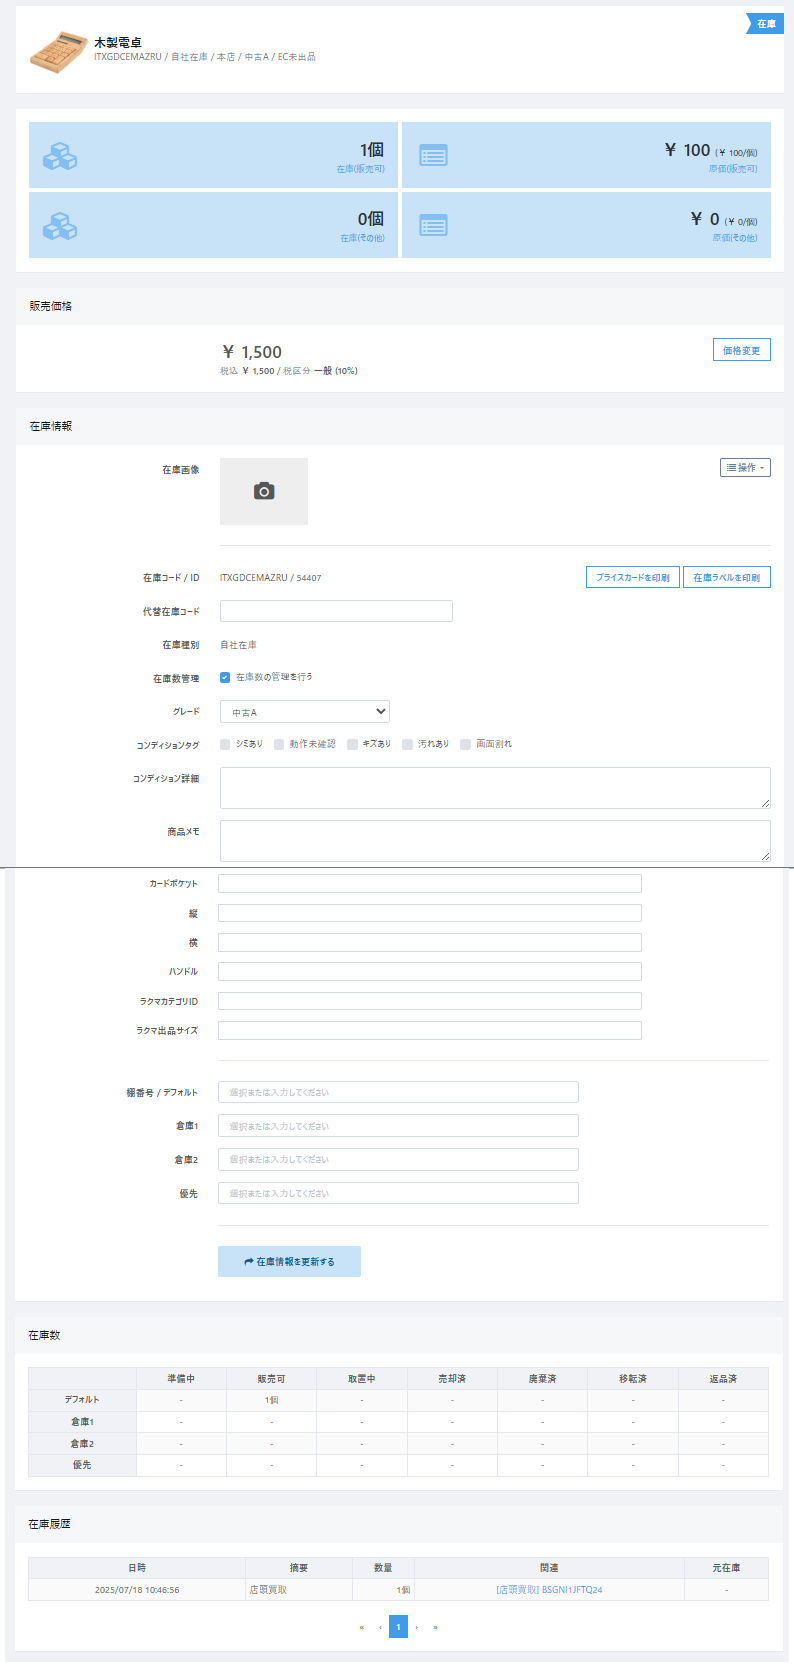Check the キズあり condition tag
Viewport: 794px width, 1667px height.
point(352,744)
